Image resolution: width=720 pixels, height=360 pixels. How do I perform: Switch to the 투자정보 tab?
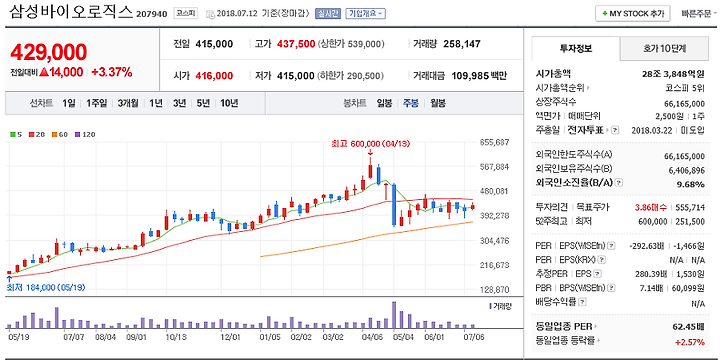point(576,49)
